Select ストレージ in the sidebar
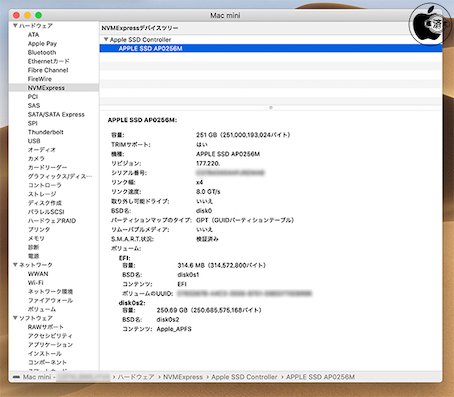Image resolution: width=454 pixels, height=397 pixels. (x=42, y=194)
